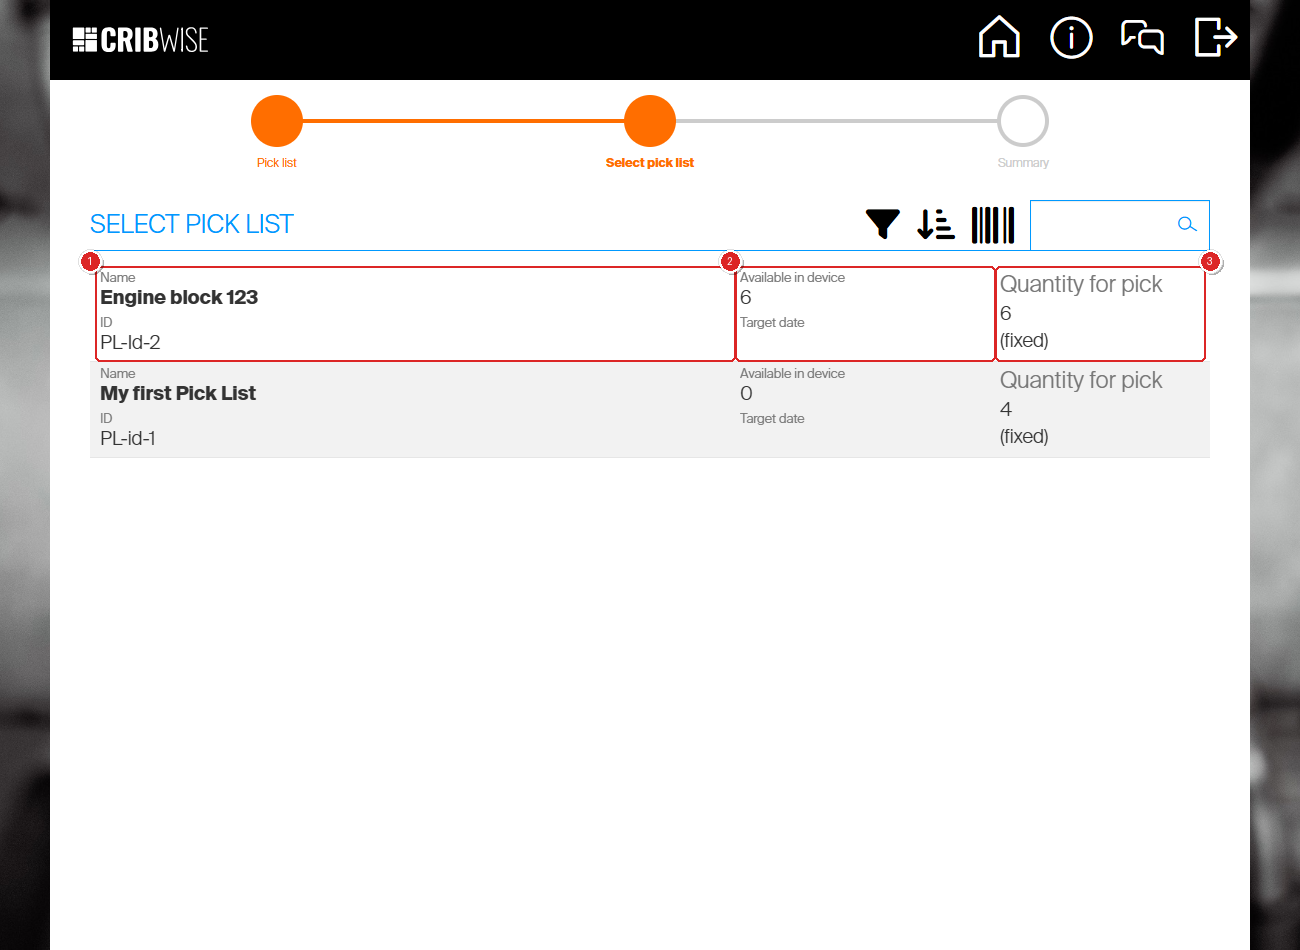The width and height of the screenshot is (1300, 950).
Task: Click the SELECT PICK LIST heading
Action: (x=192, y=224)
